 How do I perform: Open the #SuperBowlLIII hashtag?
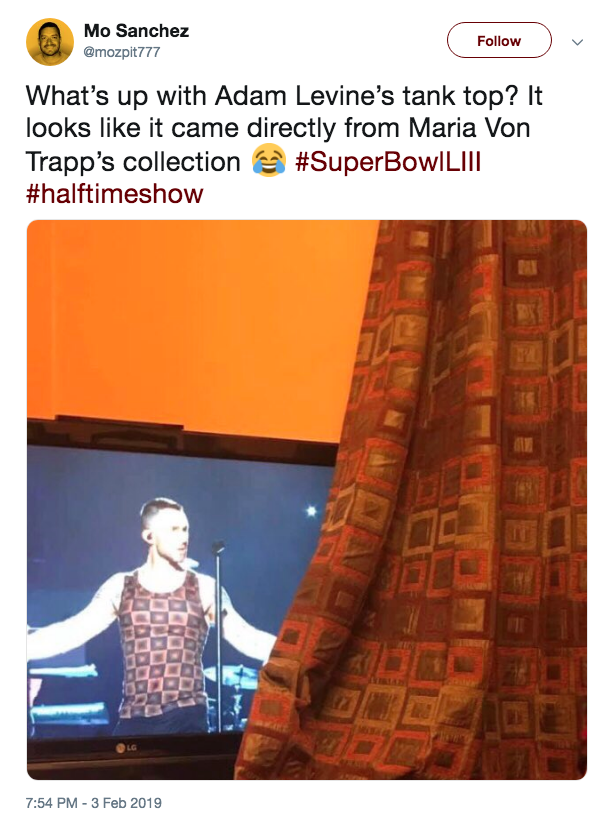point(387,161)
